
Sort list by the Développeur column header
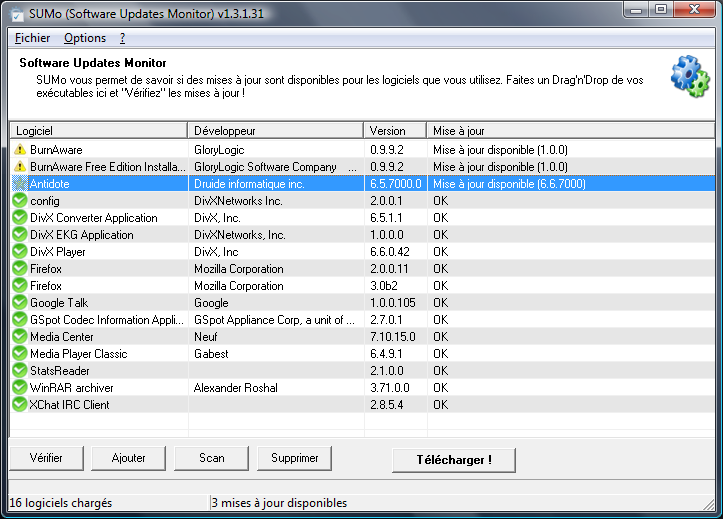tap(276, 131)
